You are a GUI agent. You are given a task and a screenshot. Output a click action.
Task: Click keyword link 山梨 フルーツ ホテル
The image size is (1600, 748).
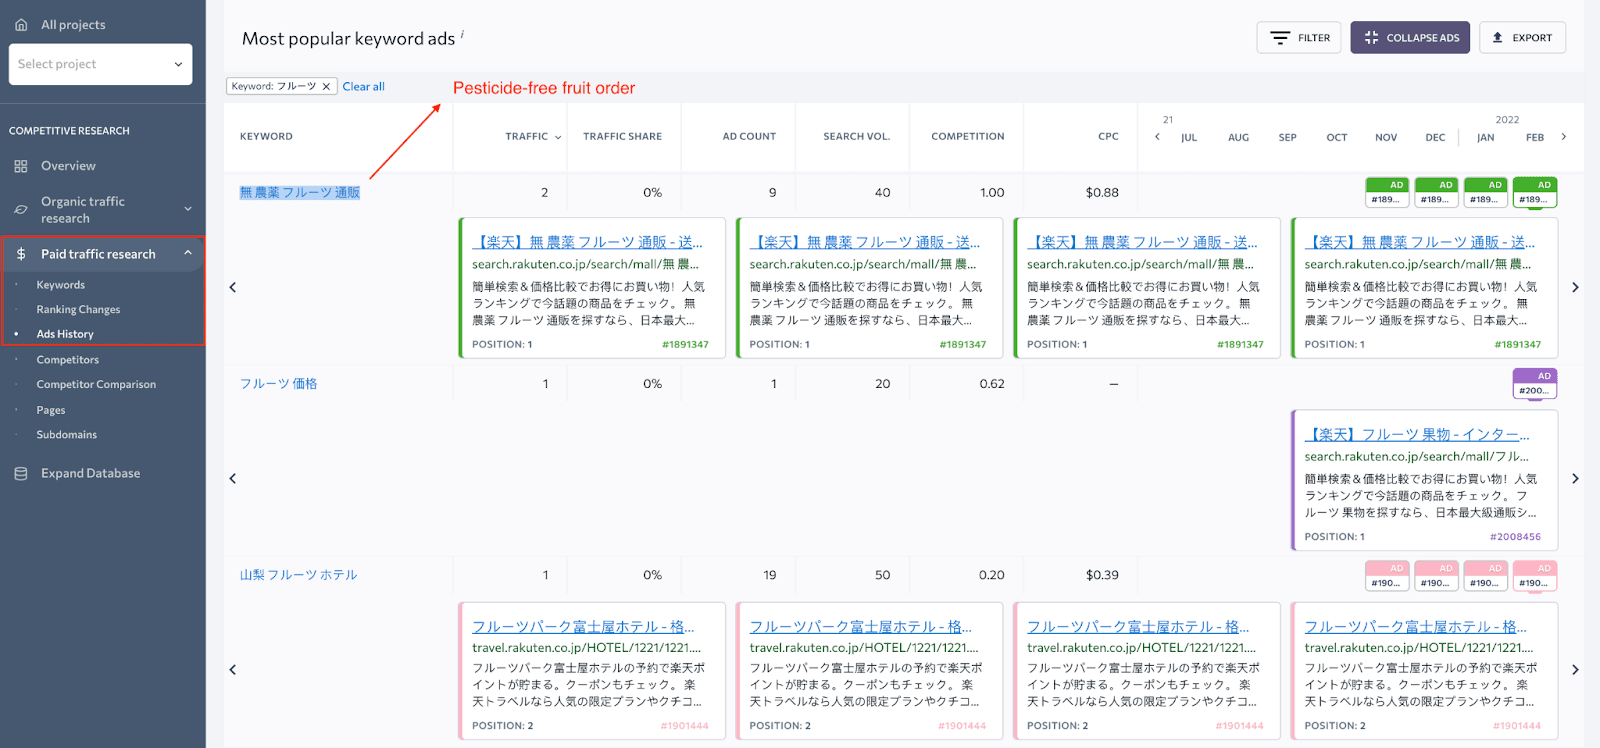pyautogui.click(x=298, y=575)
